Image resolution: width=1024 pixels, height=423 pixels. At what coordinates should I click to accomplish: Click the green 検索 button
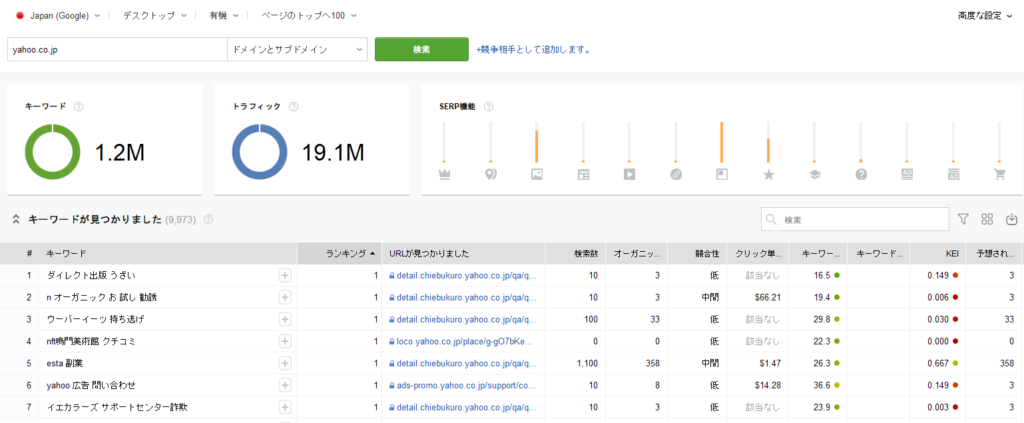click(421, 49)
